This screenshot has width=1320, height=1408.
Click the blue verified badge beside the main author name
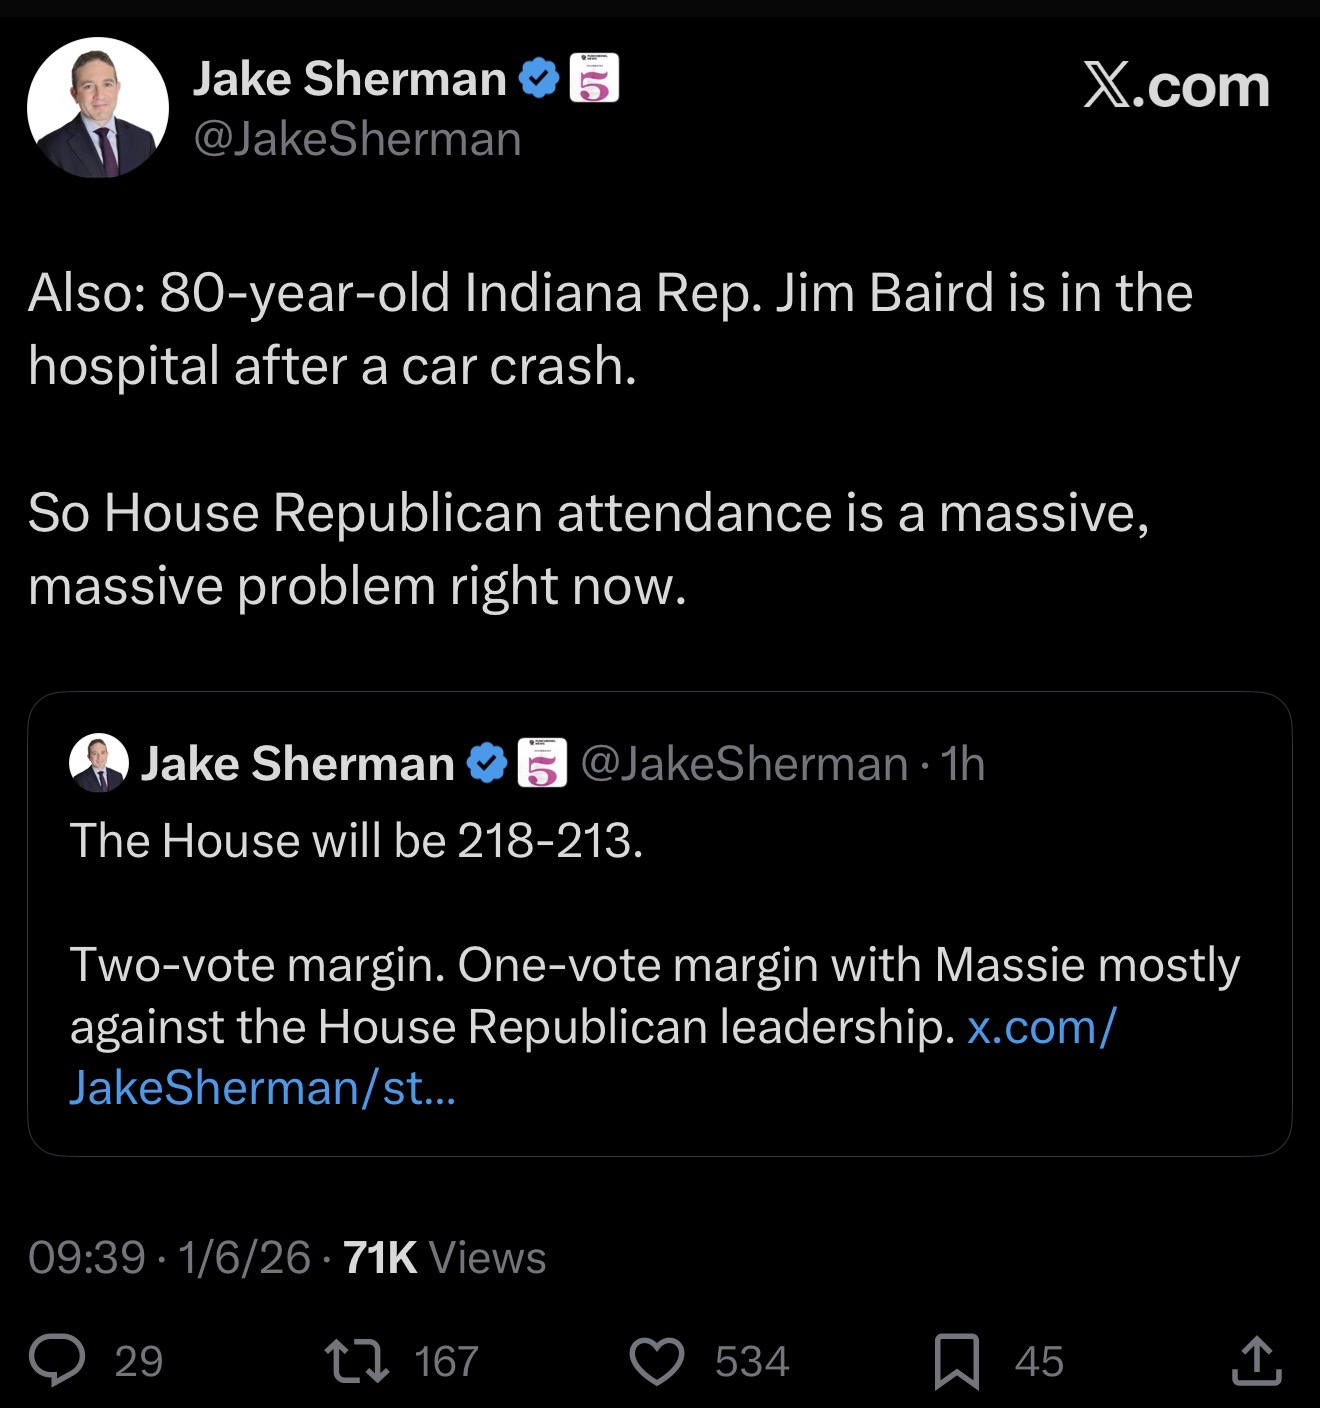tap(540, 79)
